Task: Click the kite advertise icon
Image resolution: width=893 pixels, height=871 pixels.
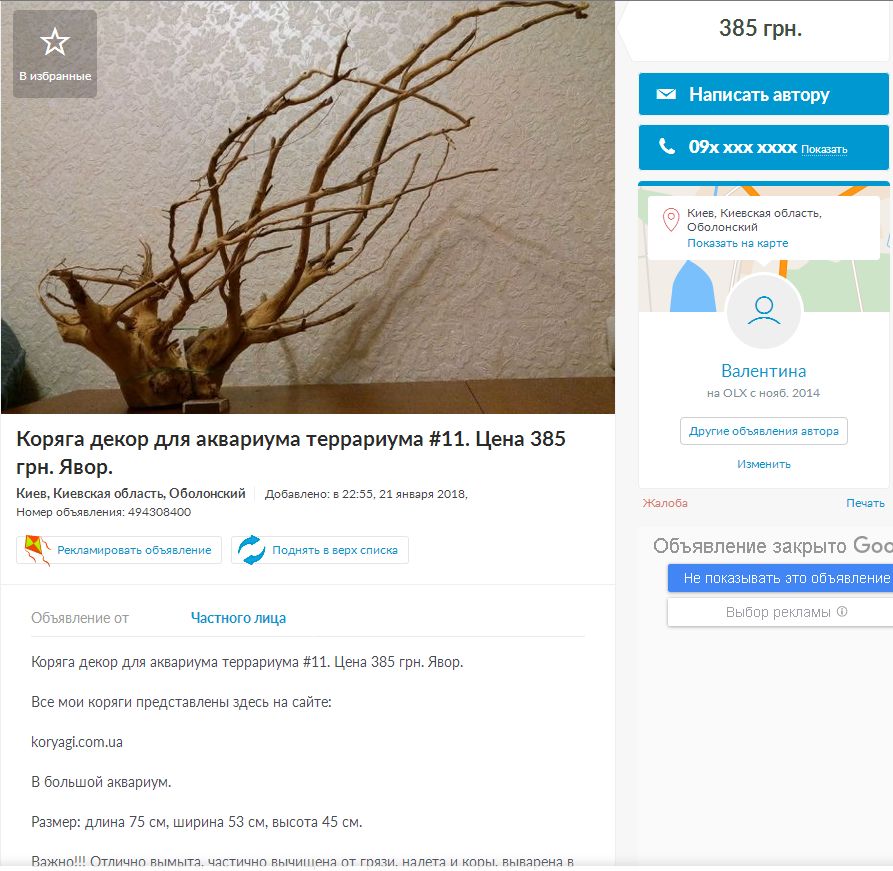Action: pos(37,550)
